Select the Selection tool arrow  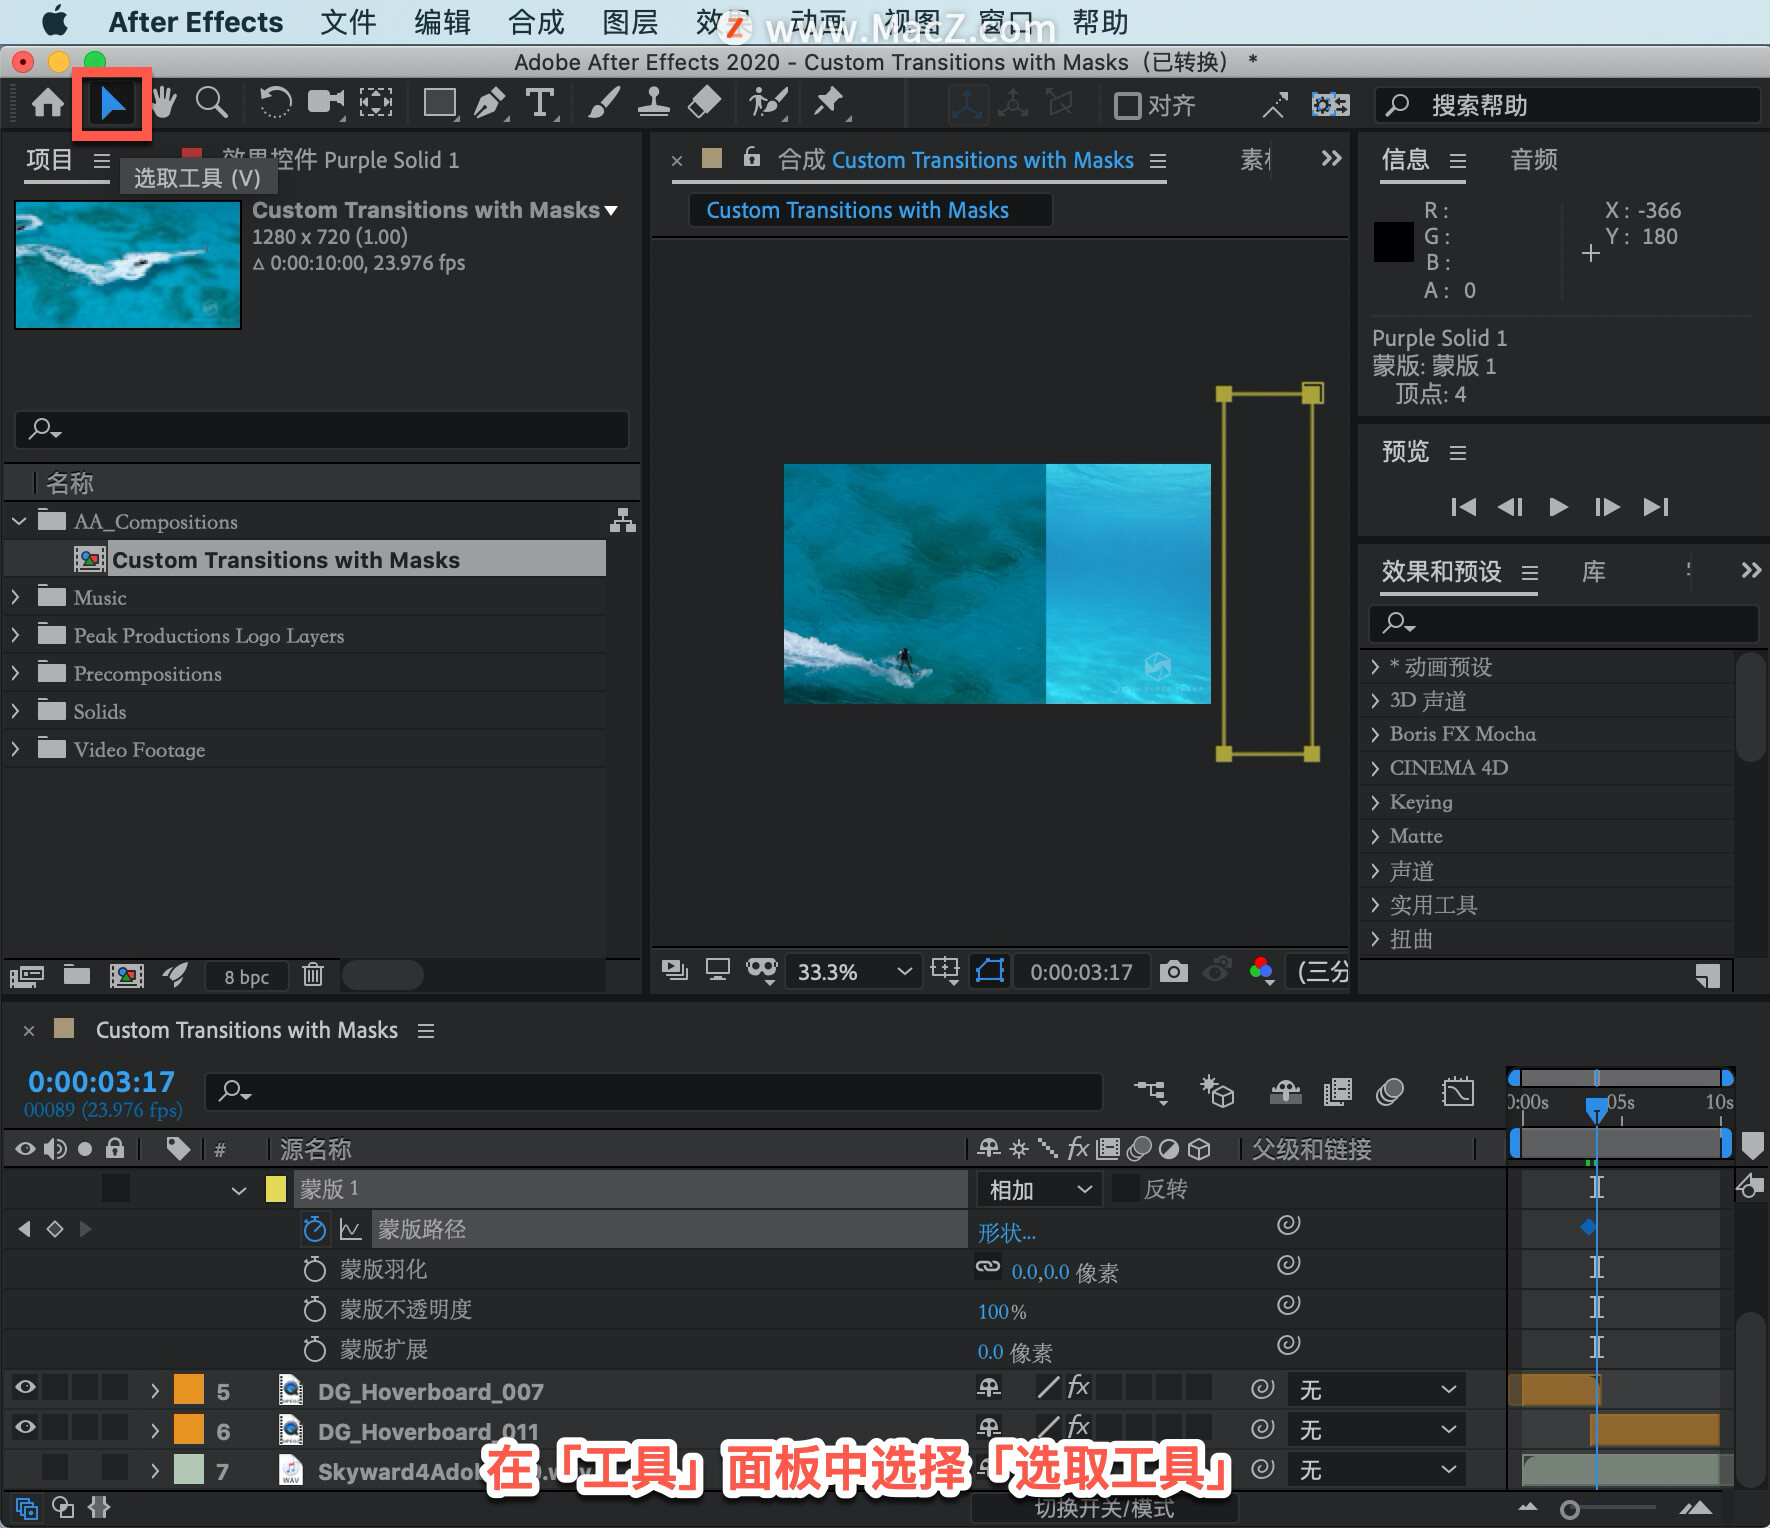pyautogui.click(x=112, y=103)
